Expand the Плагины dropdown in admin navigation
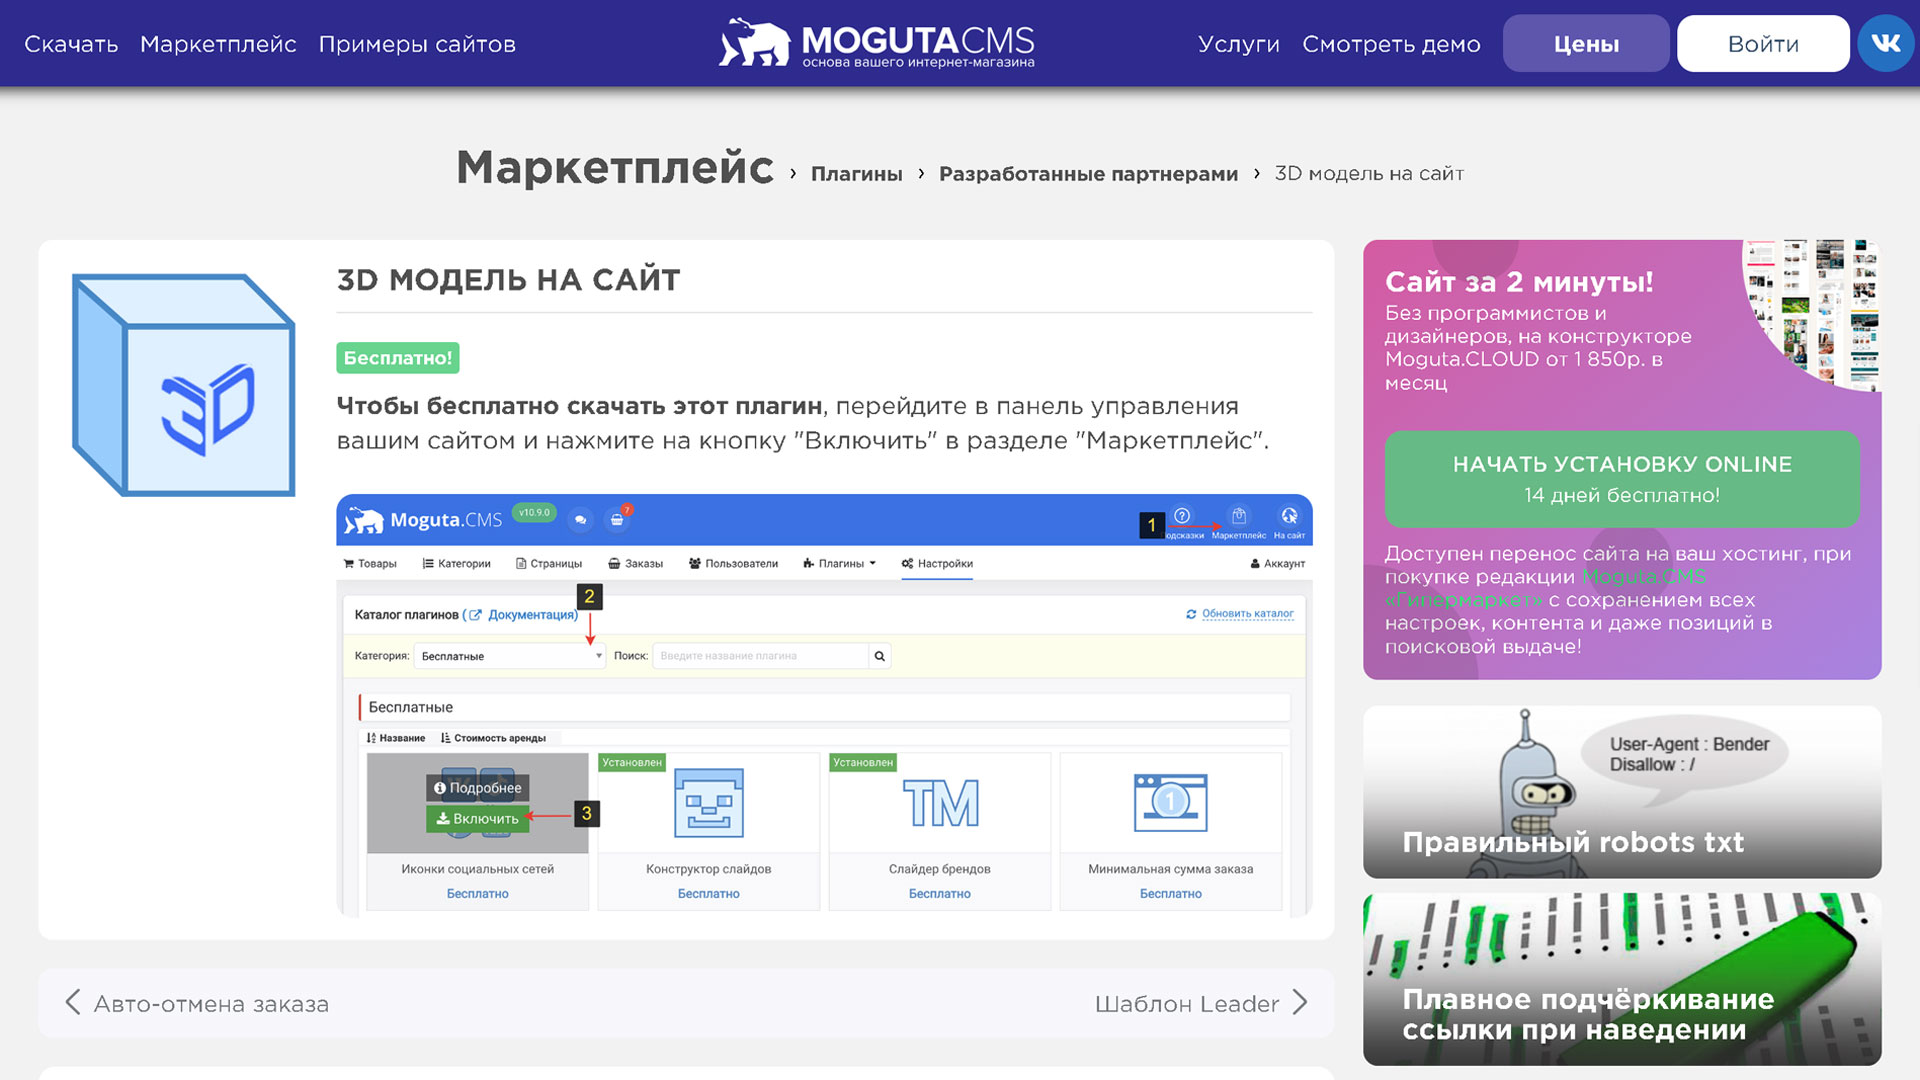The image size is (1920, 1080). click(x=838, y=563)
